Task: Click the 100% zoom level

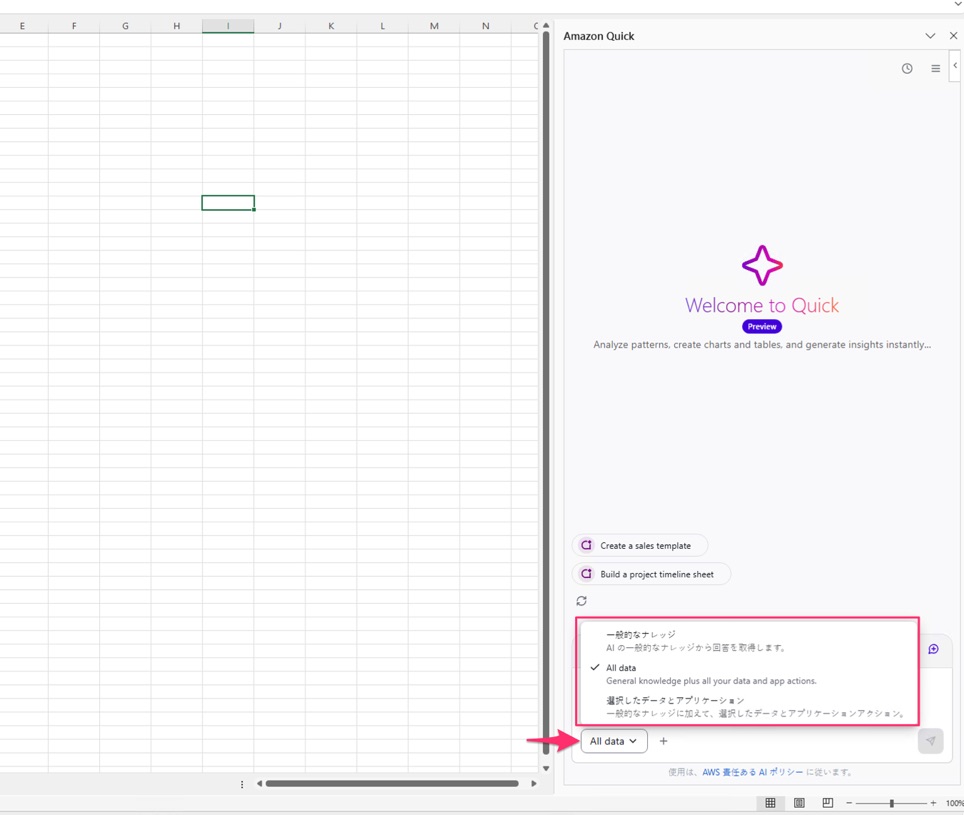Action: click(955, 803)
